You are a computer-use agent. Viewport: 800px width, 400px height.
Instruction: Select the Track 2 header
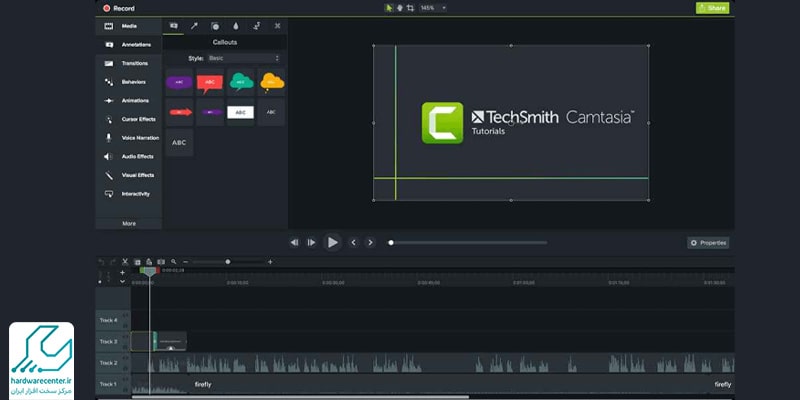(113, 363)
